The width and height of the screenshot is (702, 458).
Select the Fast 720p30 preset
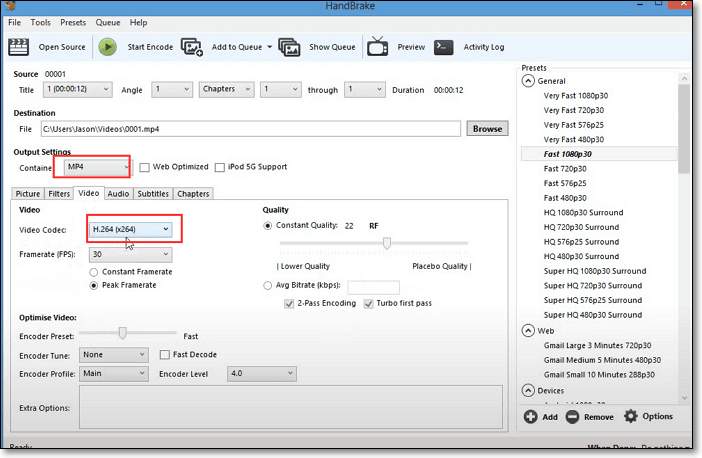point(565,169)
